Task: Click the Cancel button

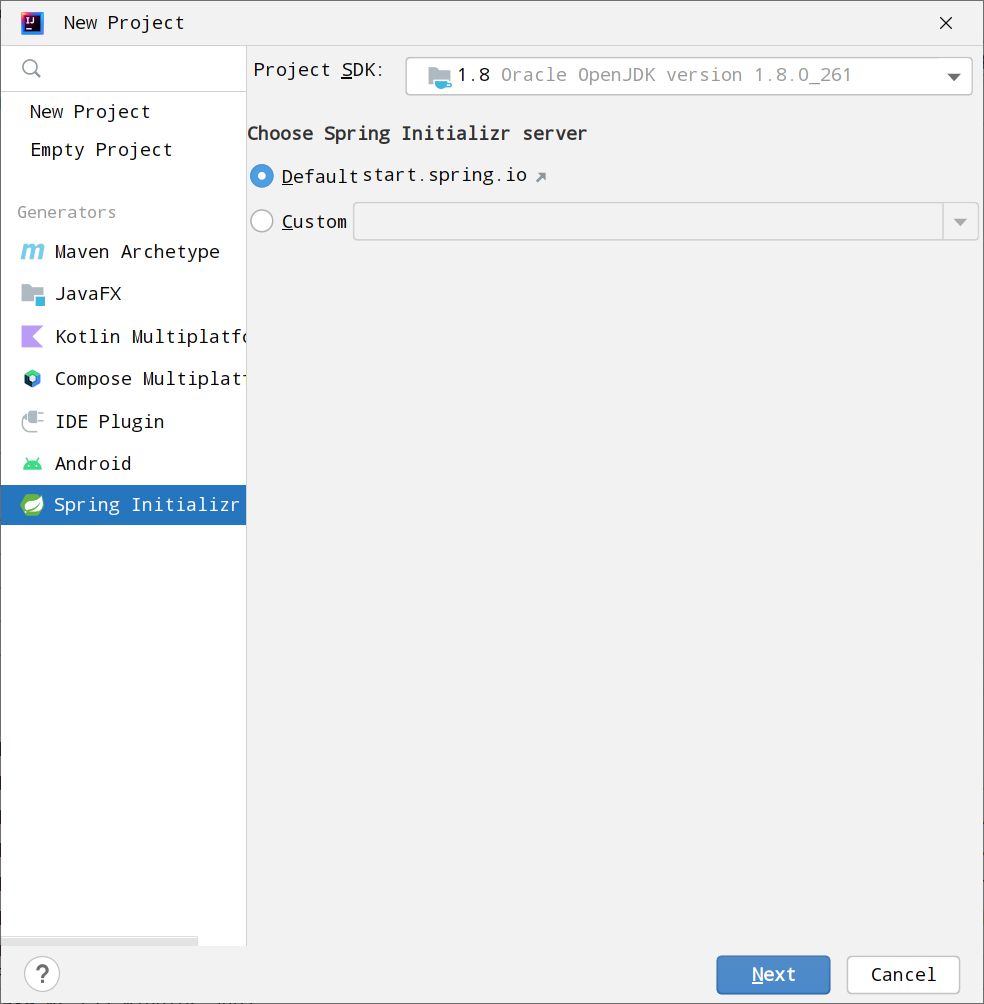Action: click(903, 975)
